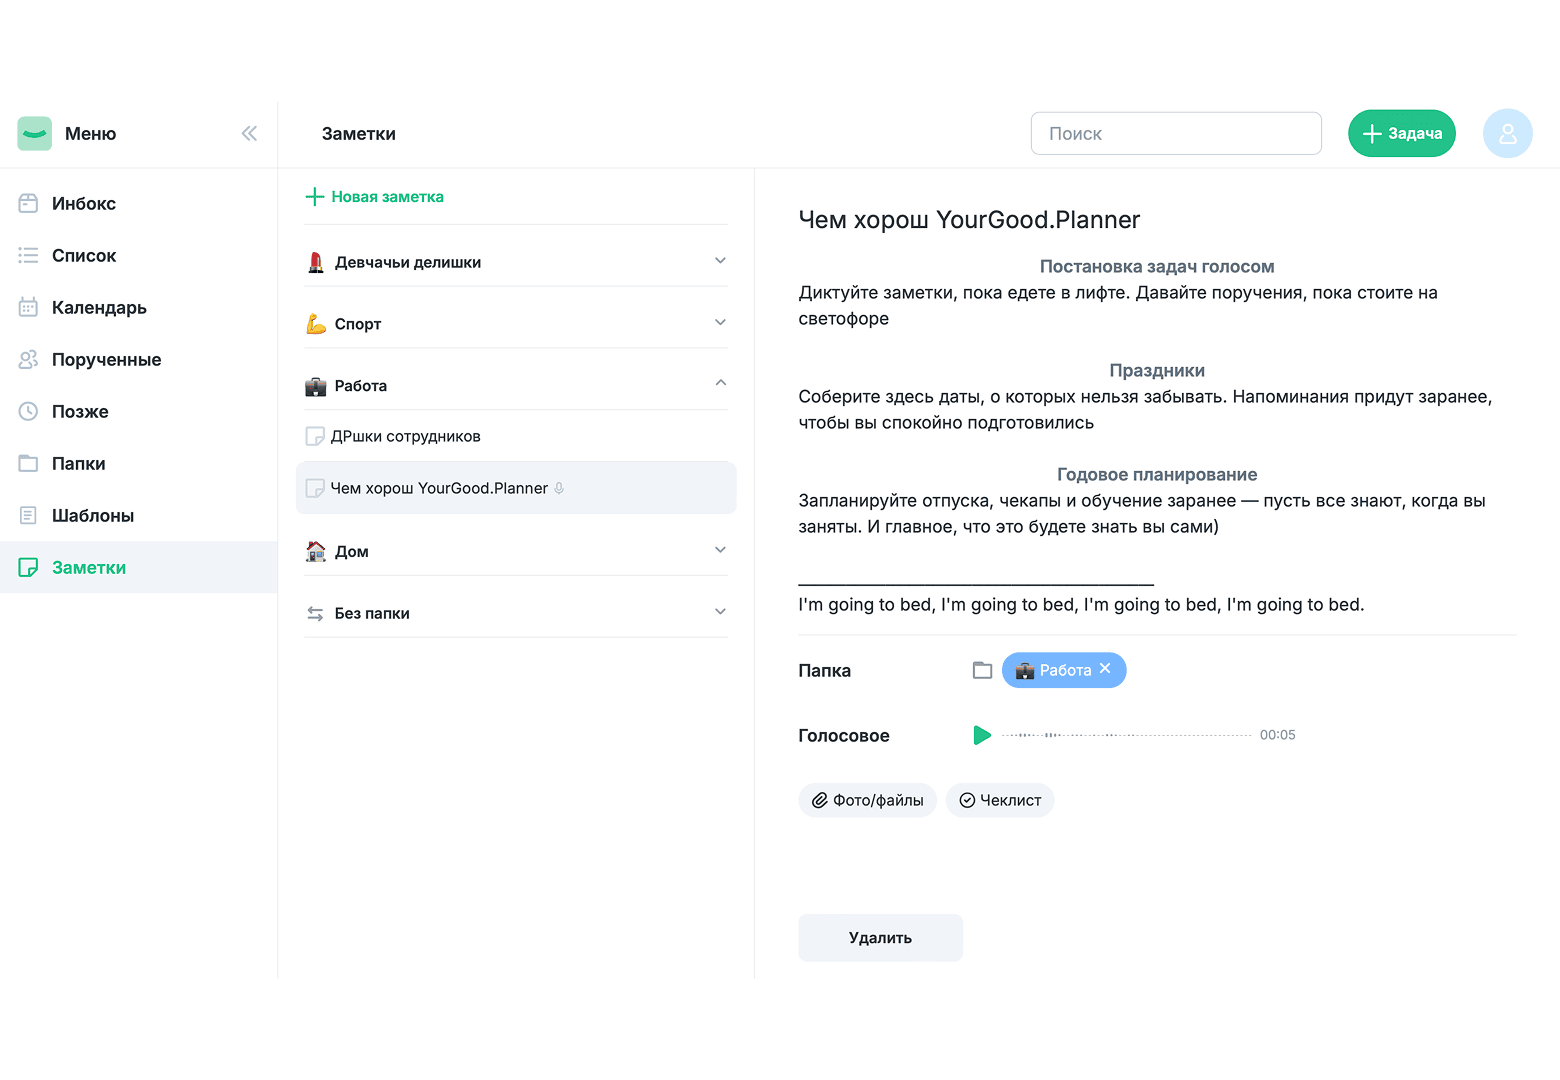Click the green Задача button

[1401, 134]
